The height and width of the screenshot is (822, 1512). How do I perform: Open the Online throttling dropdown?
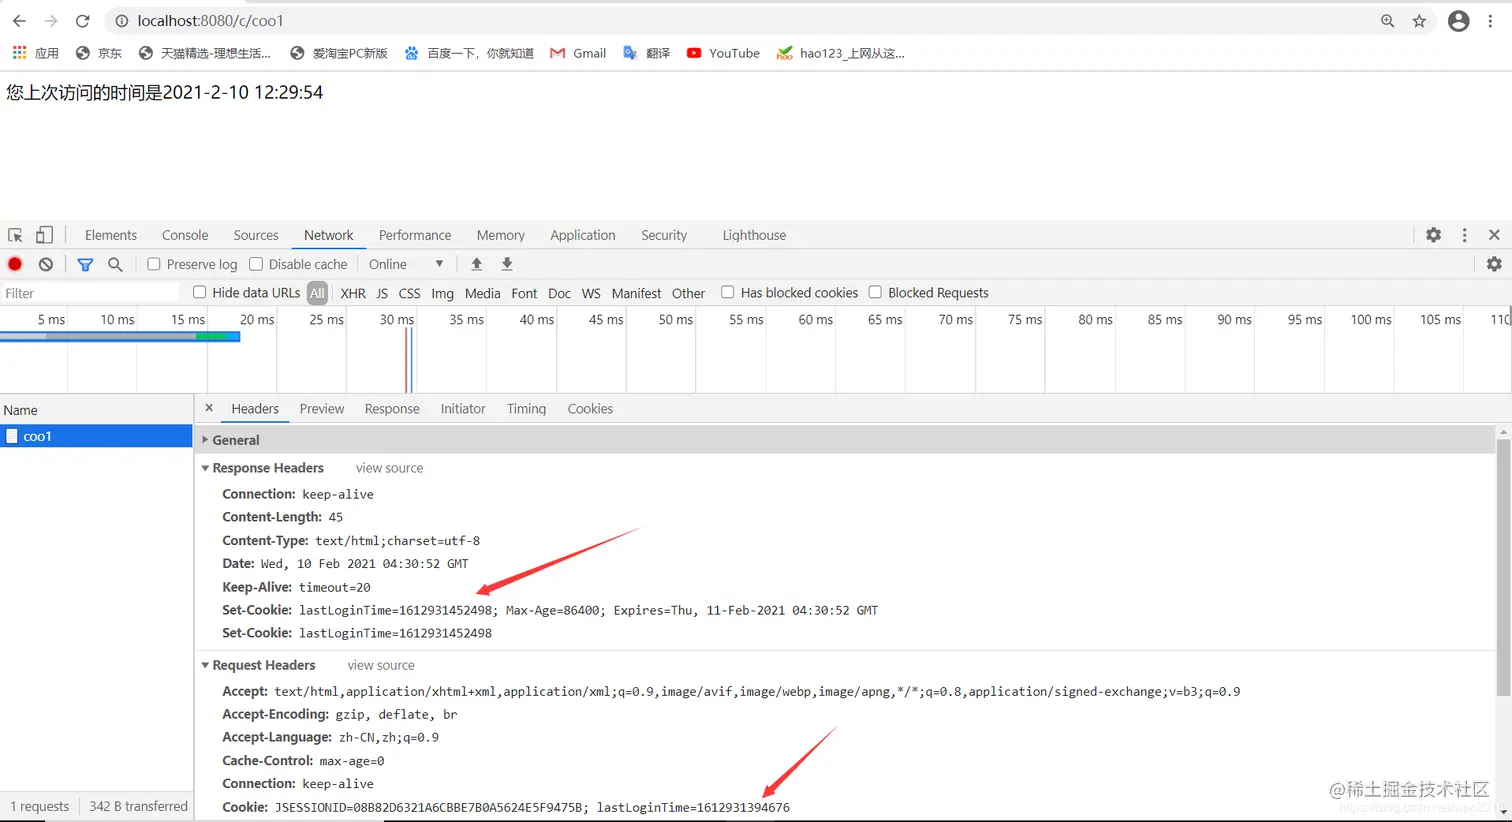405,264
